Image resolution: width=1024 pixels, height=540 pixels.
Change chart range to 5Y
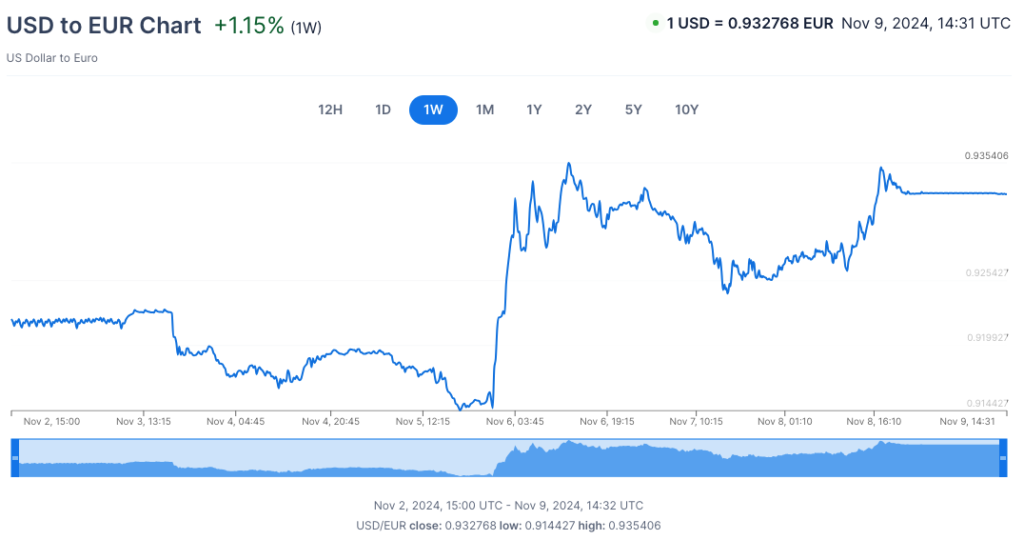(x=633, y=110)
